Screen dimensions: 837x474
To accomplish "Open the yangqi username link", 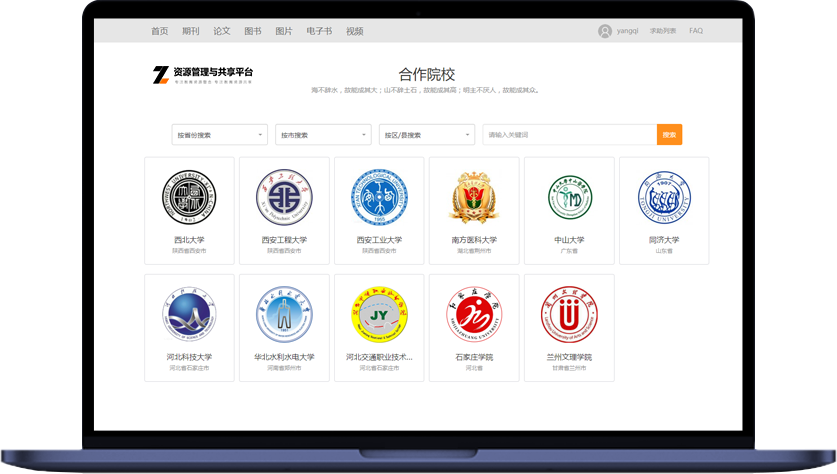I will [x=627, y=31].
